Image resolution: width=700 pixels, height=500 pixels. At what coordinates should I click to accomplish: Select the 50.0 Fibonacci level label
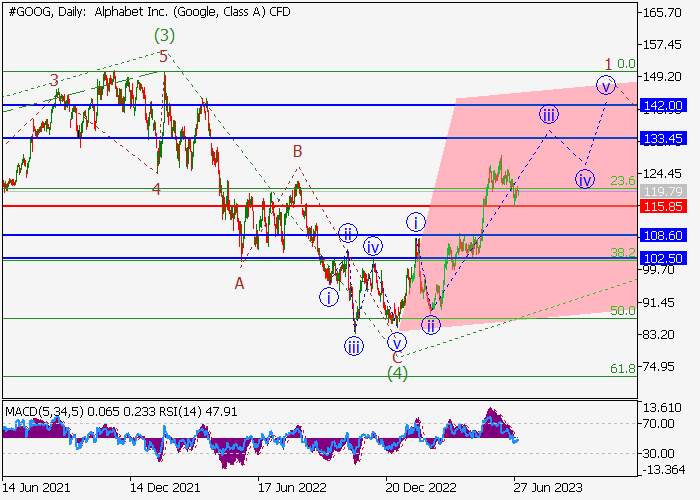(623, 310)
